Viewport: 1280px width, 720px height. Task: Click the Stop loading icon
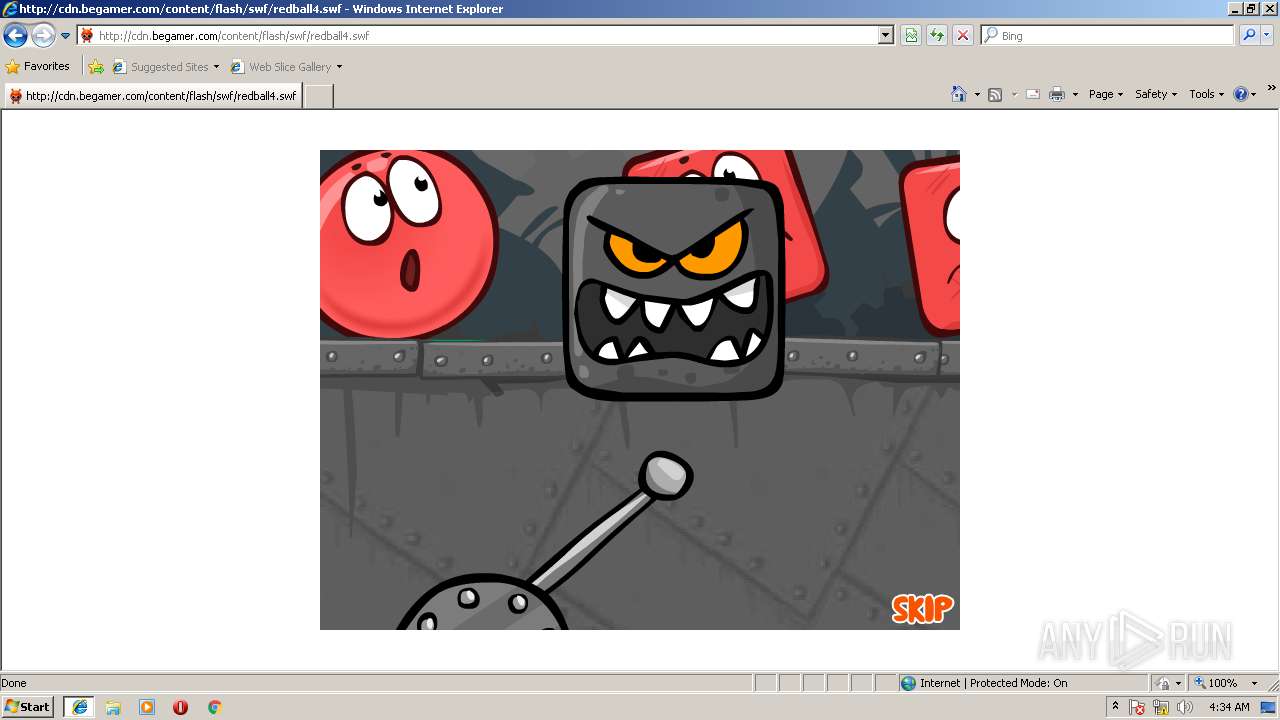tap(963, 35)
